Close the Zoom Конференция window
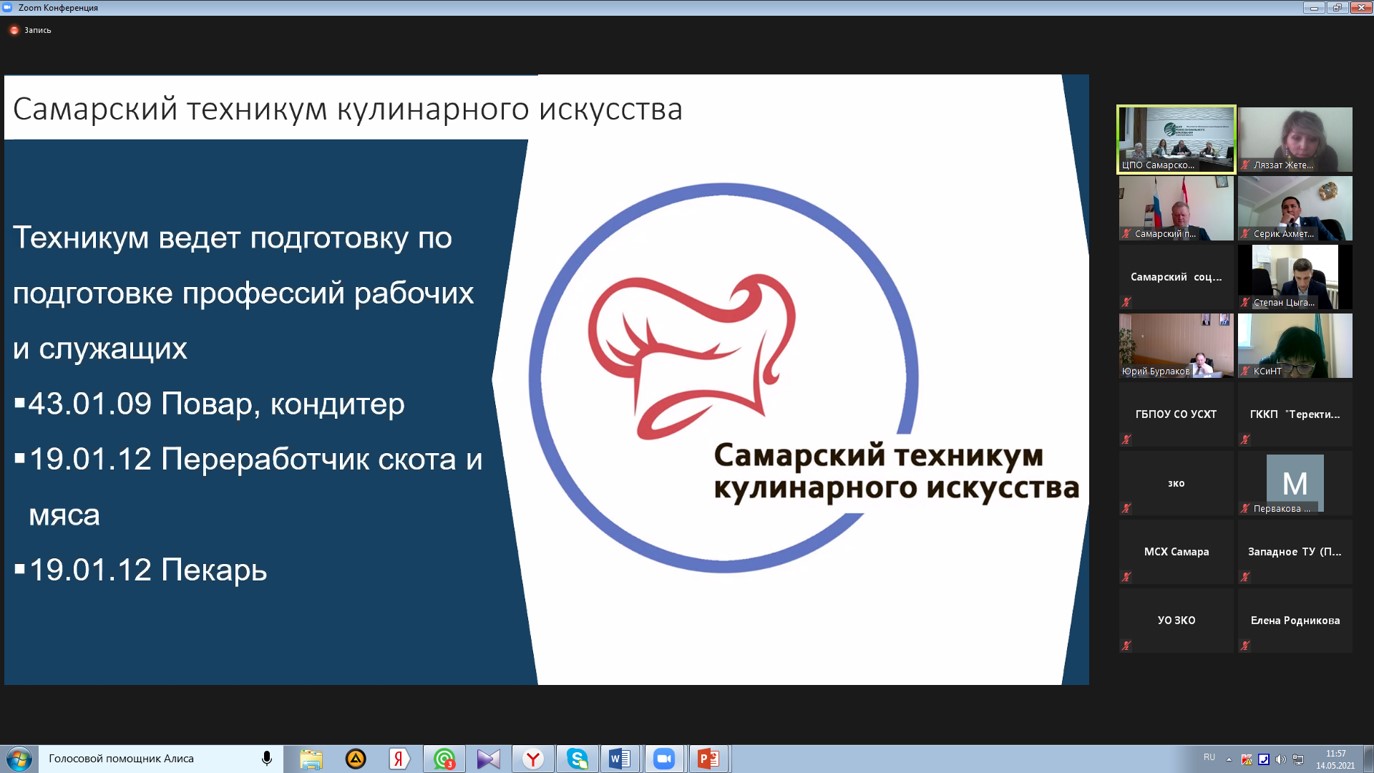 [x=1361, y=7]
